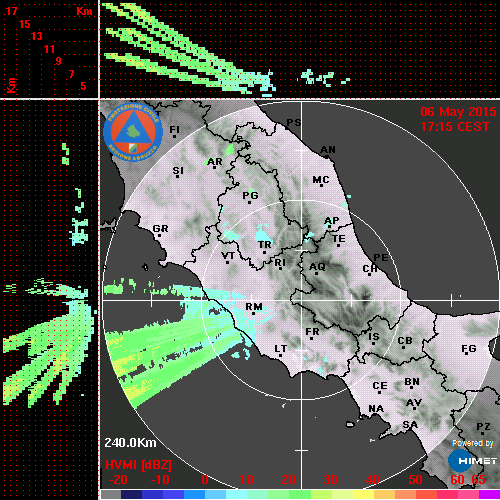
Task: Click the AN city label on the map
Action: click(328, 150)
